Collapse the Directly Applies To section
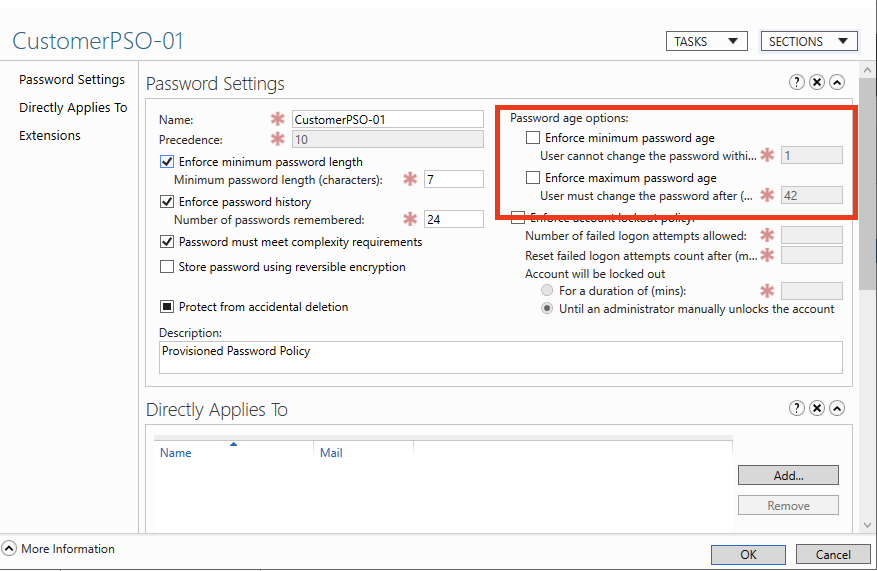The height and width of the screenshot is (571, 877). click(x=837, y=408)
